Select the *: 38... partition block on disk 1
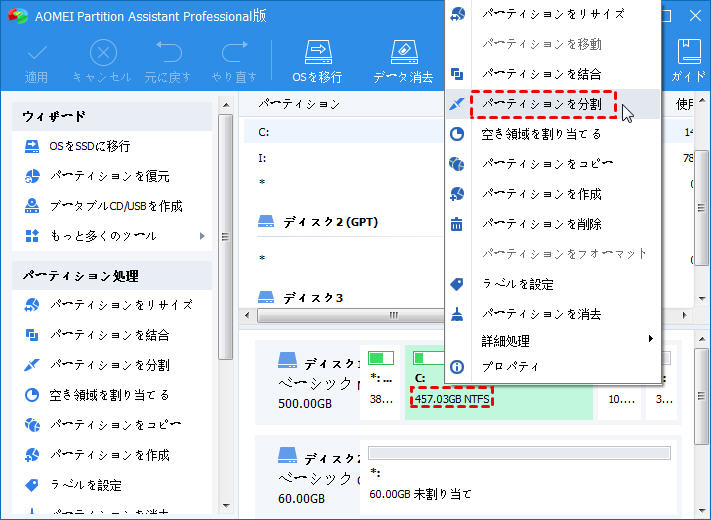This screenshot has height=520, width=711. pyautogui.click(x=380, y=383)
